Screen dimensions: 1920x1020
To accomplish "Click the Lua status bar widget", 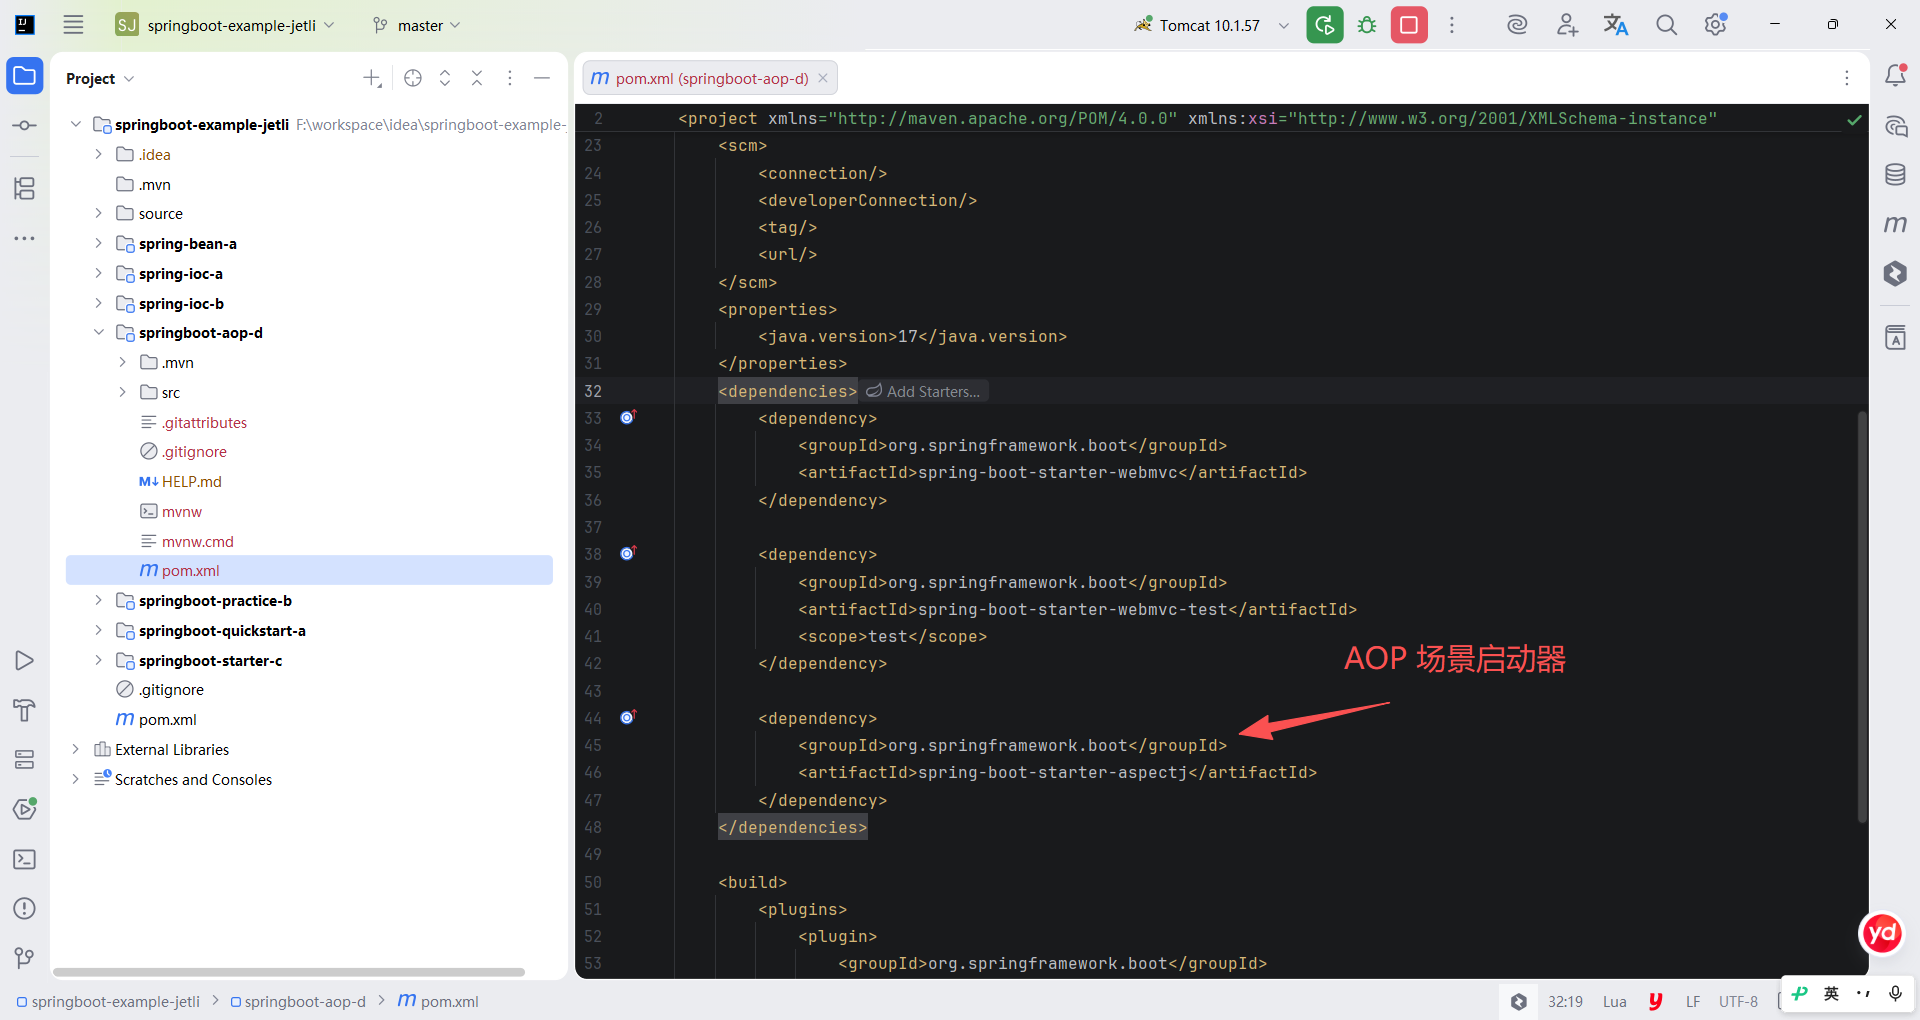I will [1614, 1001].
